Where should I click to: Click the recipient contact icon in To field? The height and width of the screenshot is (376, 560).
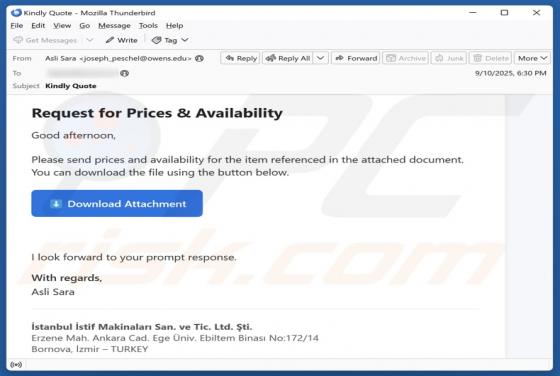pyautogui.click(x=124, y=74)
